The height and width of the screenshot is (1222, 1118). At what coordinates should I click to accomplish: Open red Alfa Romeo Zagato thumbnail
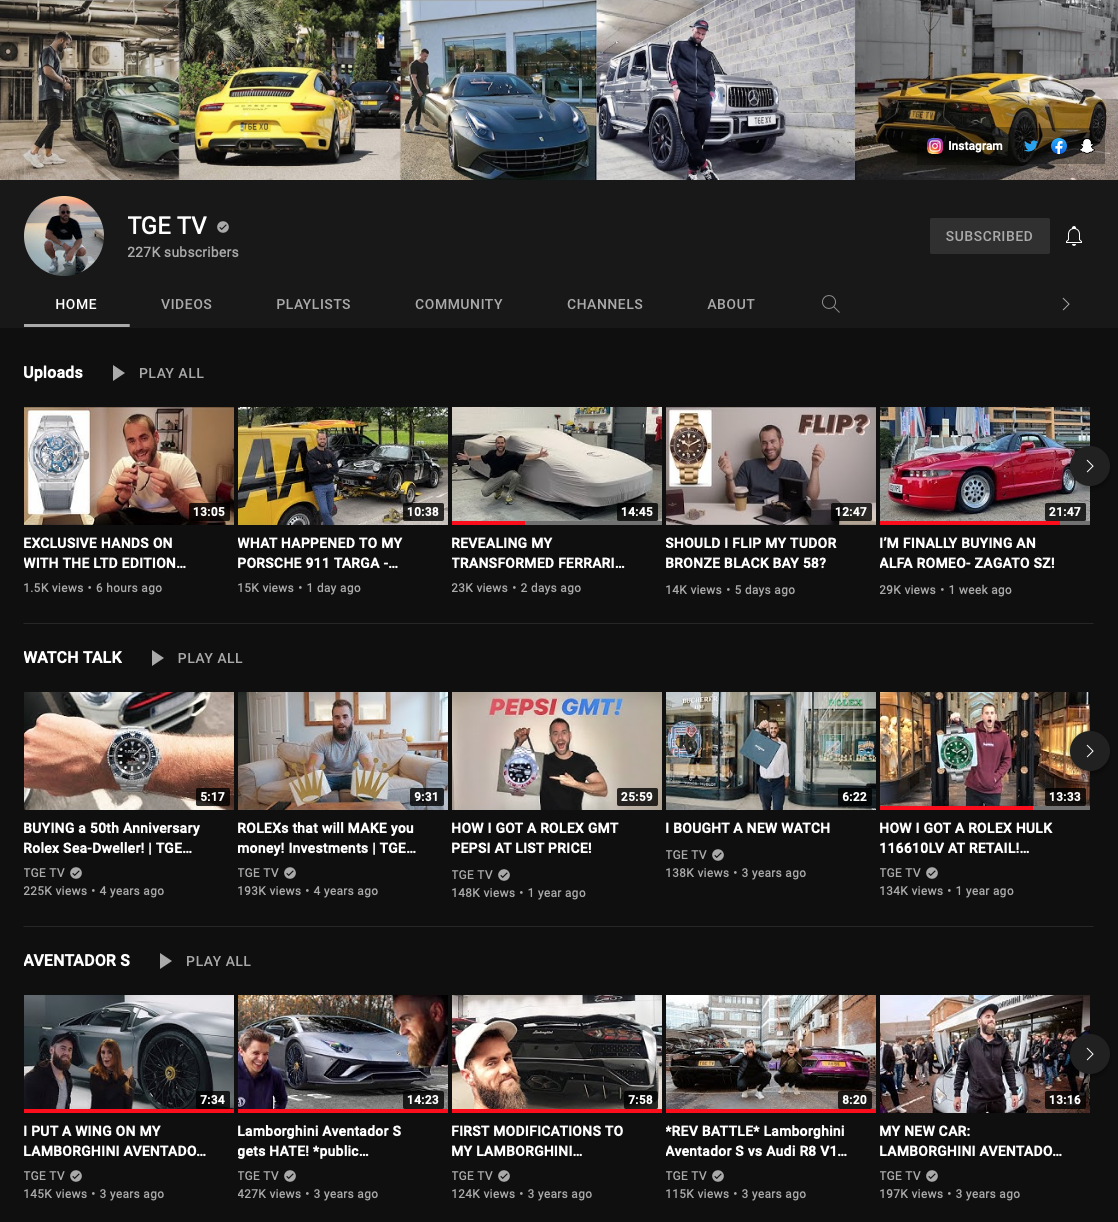[985, 466]
